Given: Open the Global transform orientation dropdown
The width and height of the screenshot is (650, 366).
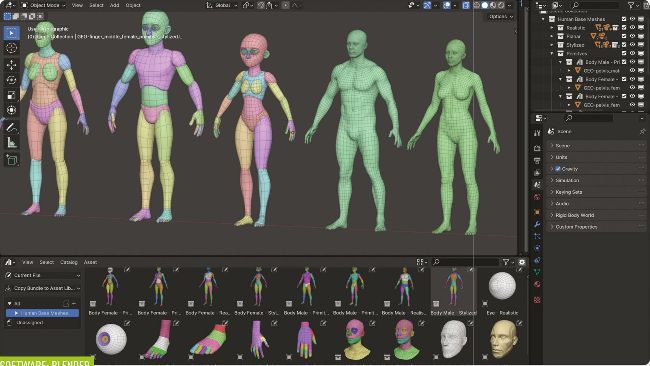Looking at the screenshot, I should [x=222, y=5].
